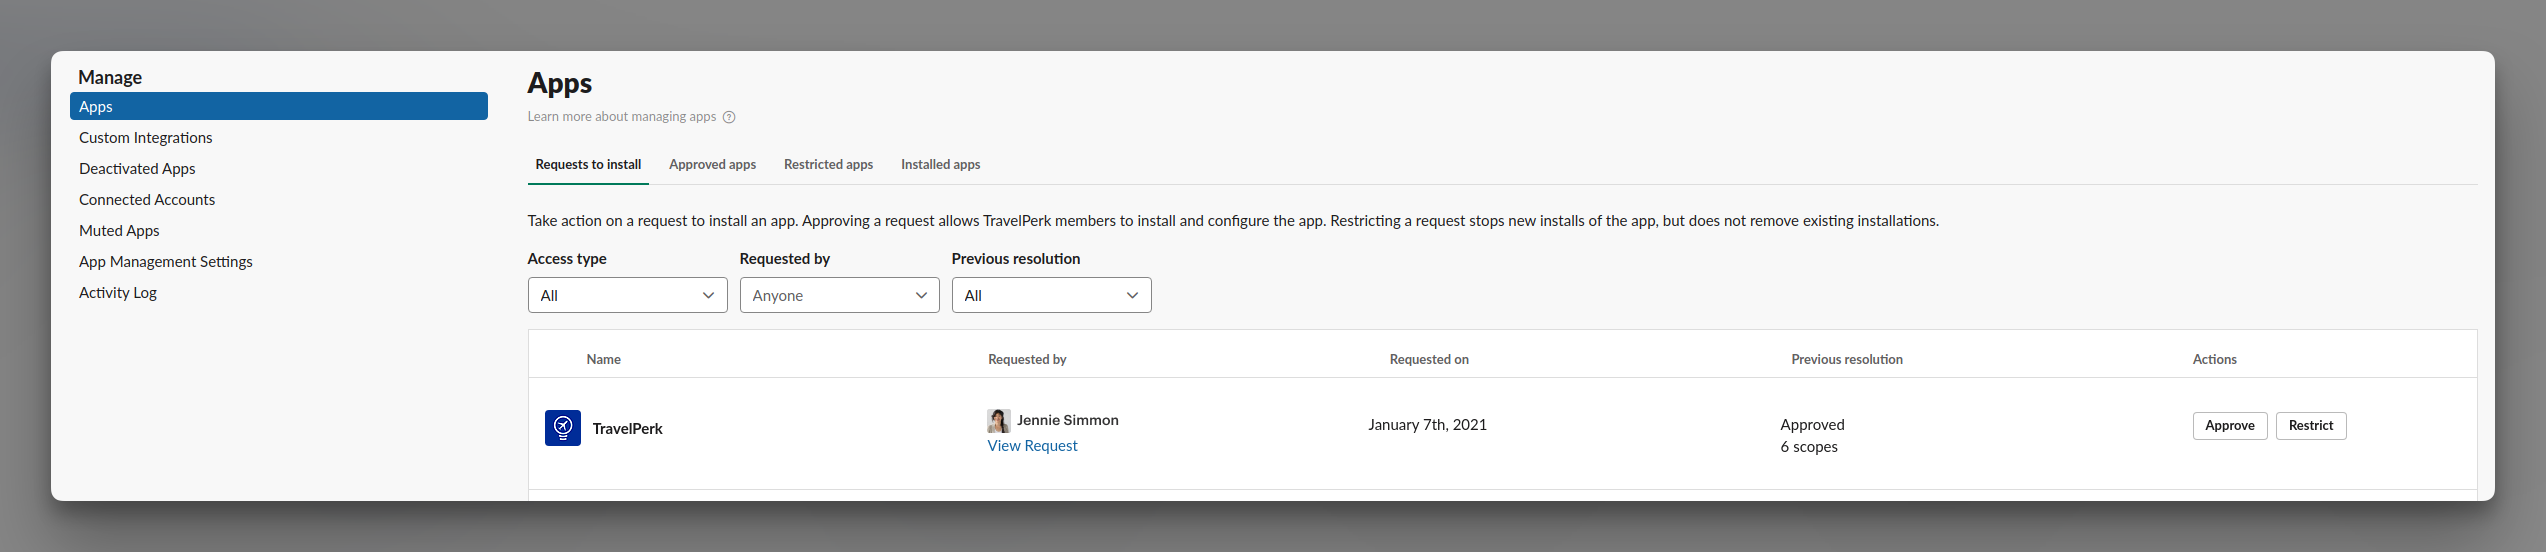Screen dimensions: 2546x552
Task: Click the Previous resolution column header
Action: (1847, 359)
